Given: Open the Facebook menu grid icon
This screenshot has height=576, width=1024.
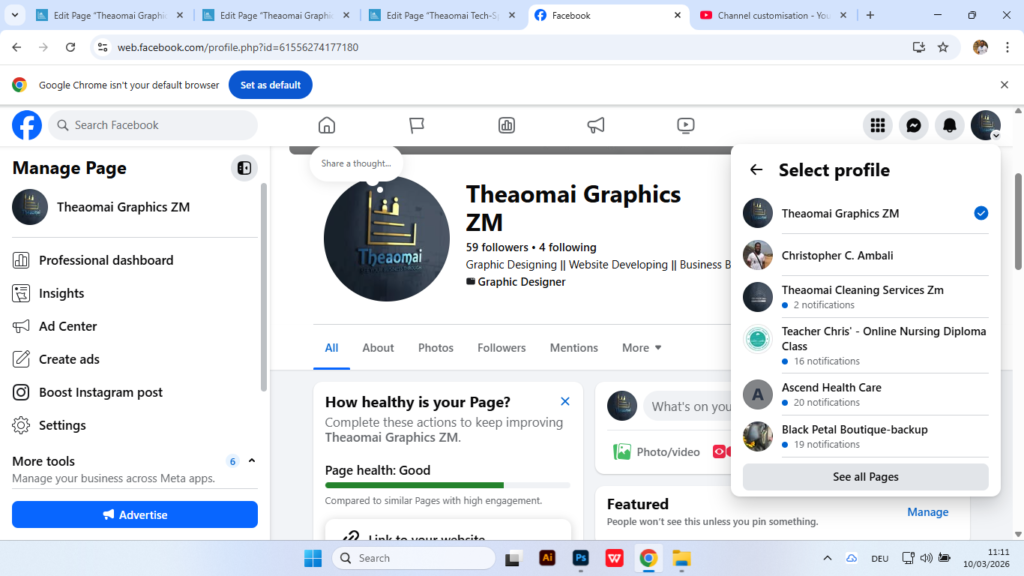Looking at the screenshot, I should [x=877, y=125].
